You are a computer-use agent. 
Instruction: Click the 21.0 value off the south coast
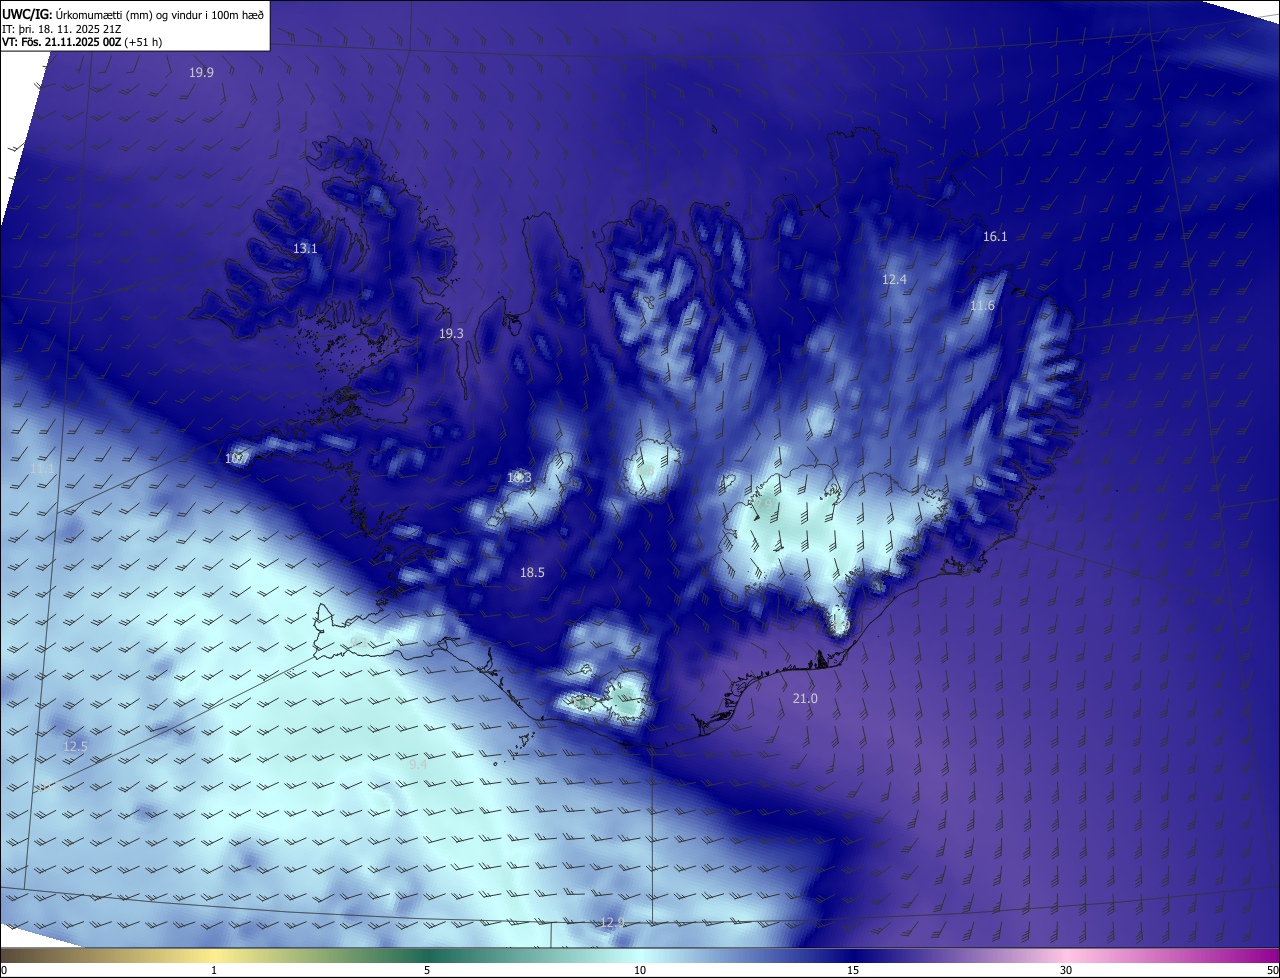click(x=805, y=698)
